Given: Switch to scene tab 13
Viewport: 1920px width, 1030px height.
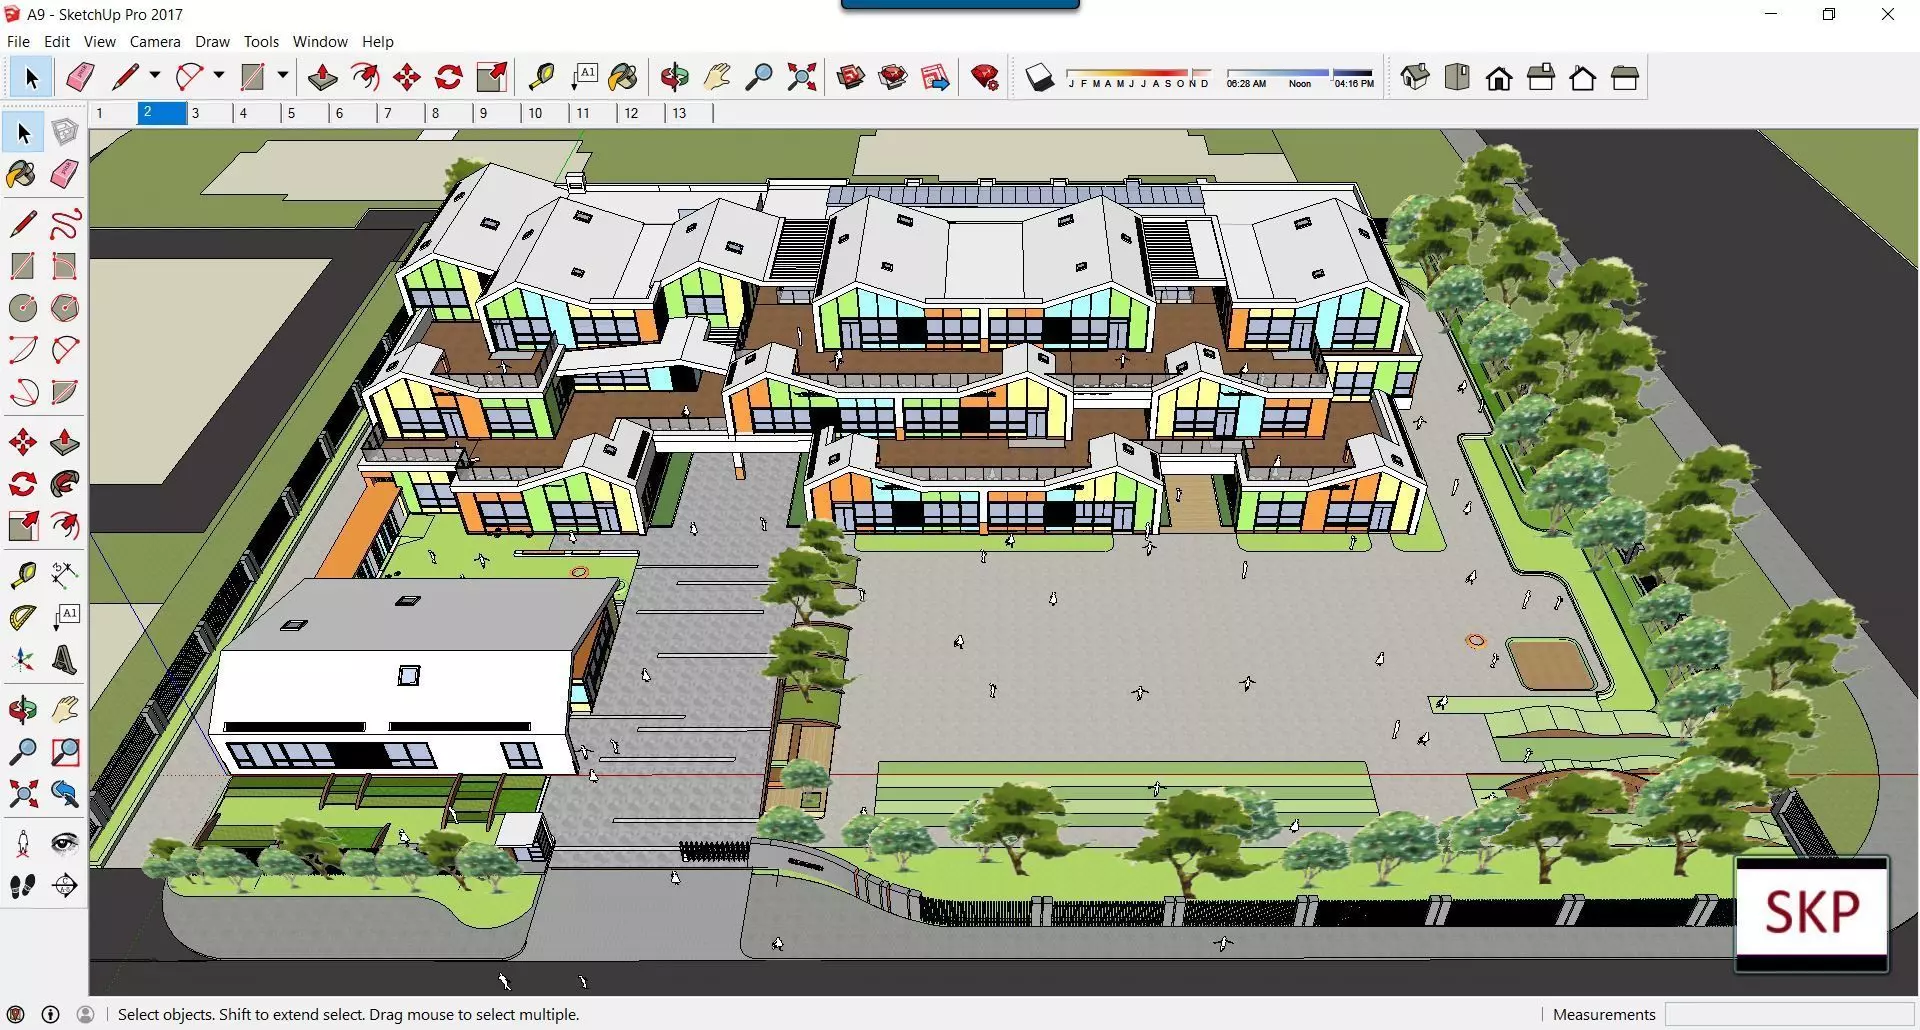Looking at the screenshot, I should tap(689, 113).
